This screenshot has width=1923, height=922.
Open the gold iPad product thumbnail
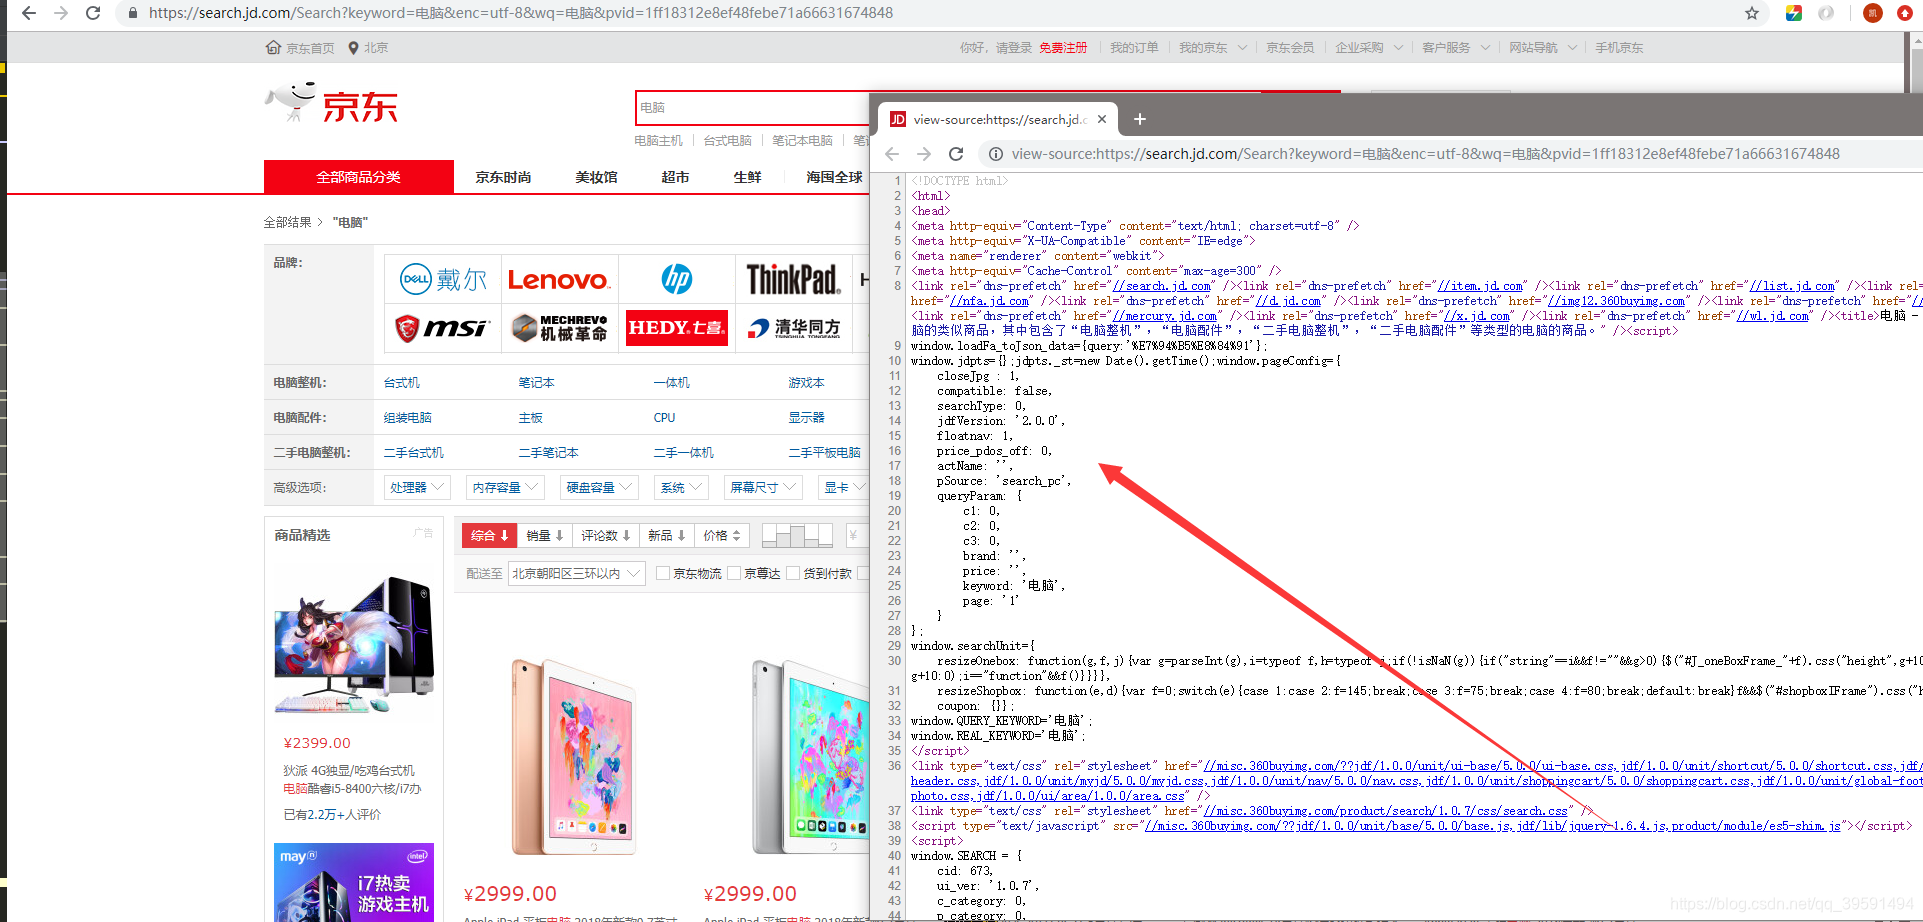pyautogui.click(x=572, y=757)
